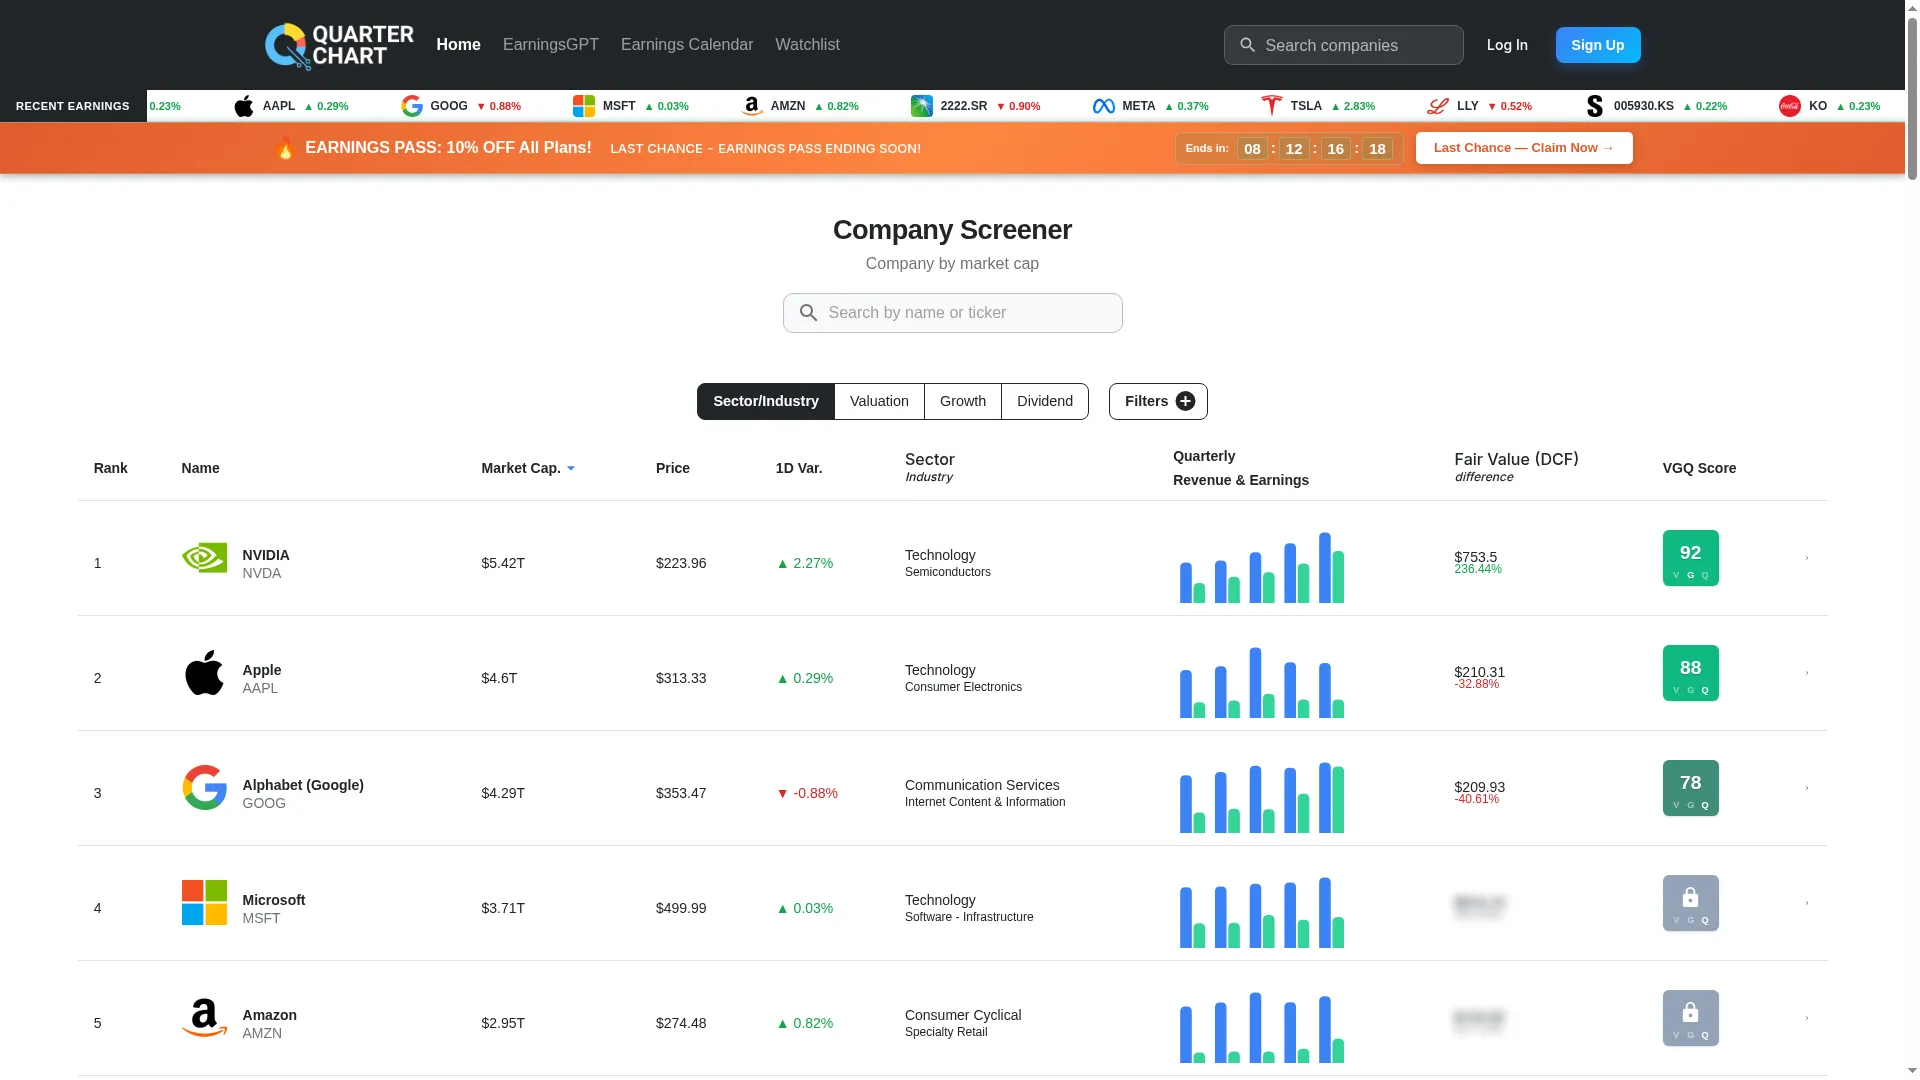This screenshot has width=1920, height=1080.
Task: Click the magnifier icon in the top search bar
Action: click(x=1247, y=45)
